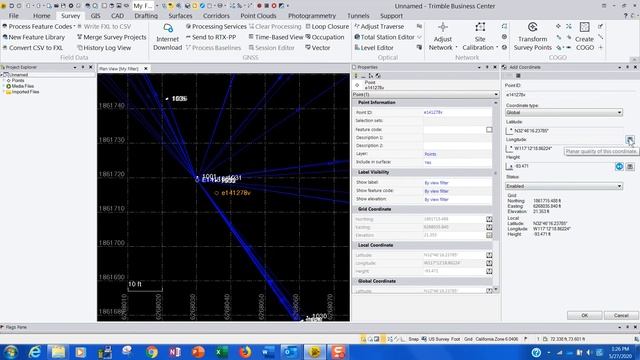Expand the Site Calibration dropdown arrow
The height and width of the screenshot is (360, 640).
point(497,48)
